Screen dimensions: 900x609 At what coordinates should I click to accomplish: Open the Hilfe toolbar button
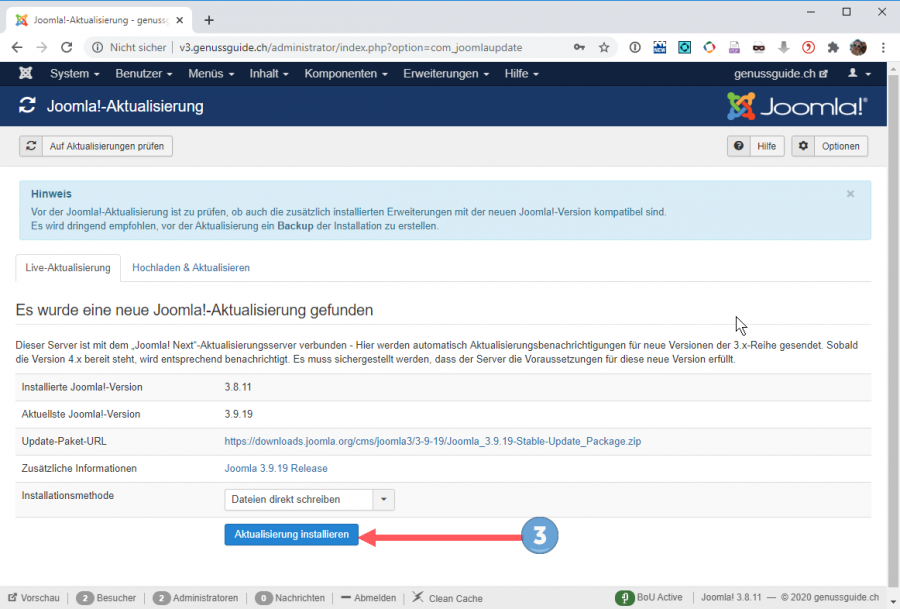click(x=755, y=146)
